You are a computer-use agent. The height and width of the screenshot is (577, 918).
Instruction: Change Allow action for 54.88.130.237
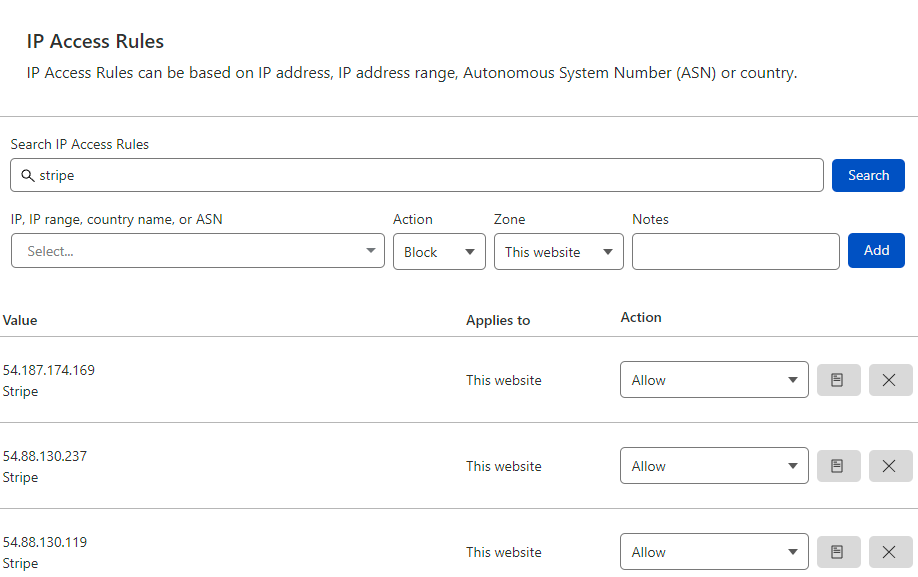[714, 466]
